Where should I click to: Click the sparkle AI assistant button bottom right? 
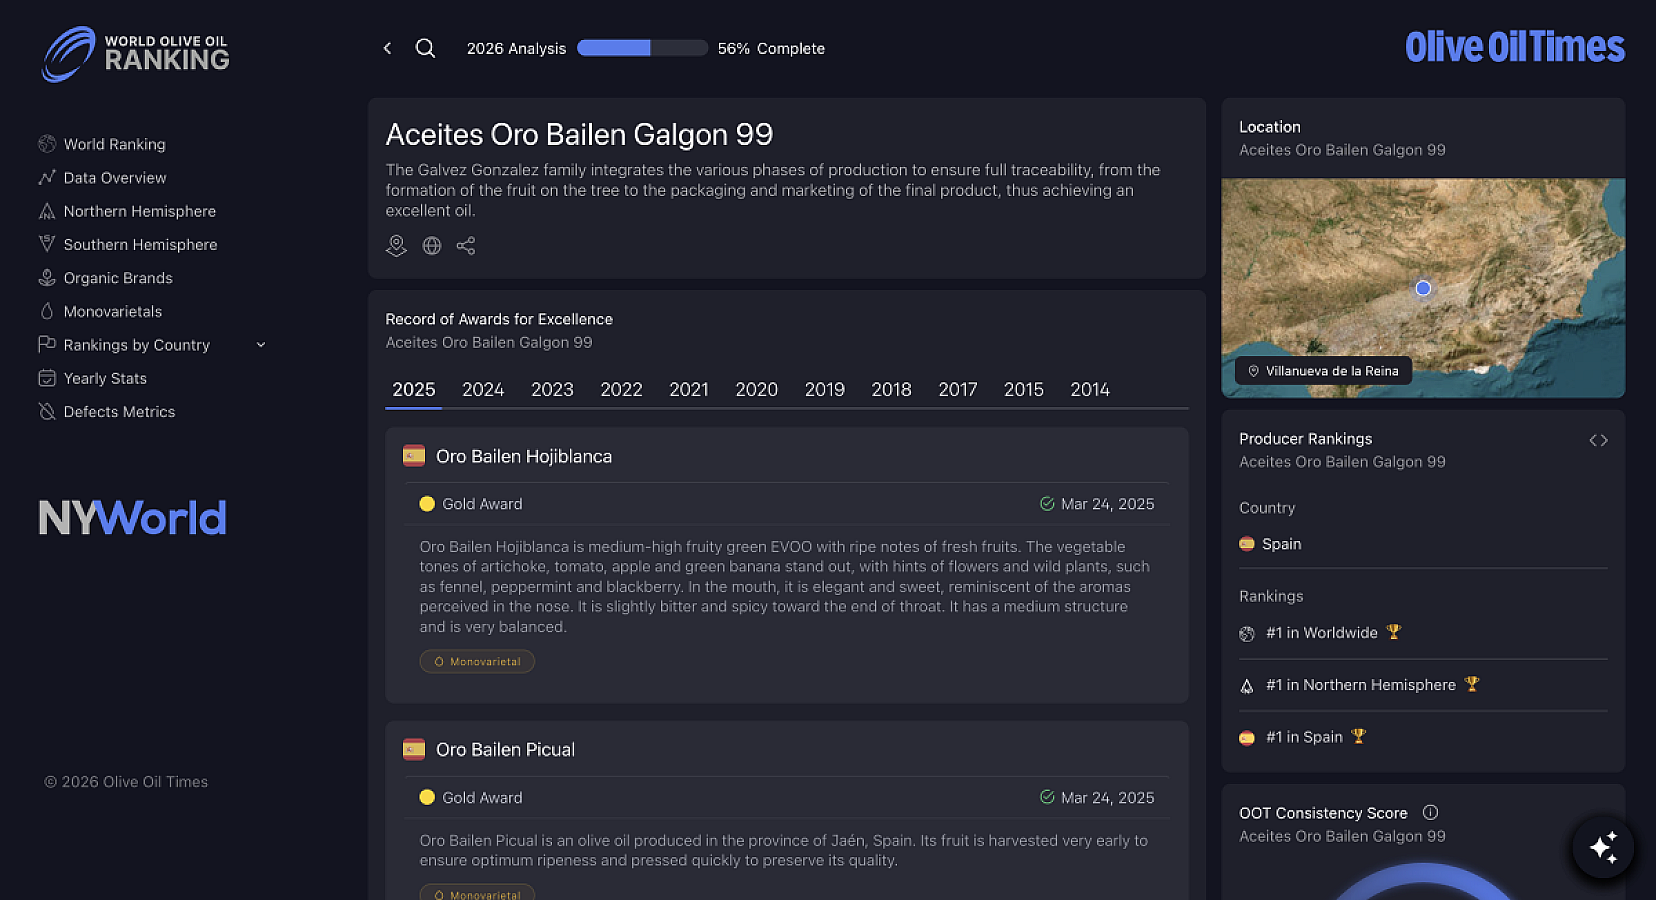point(1603,848)
